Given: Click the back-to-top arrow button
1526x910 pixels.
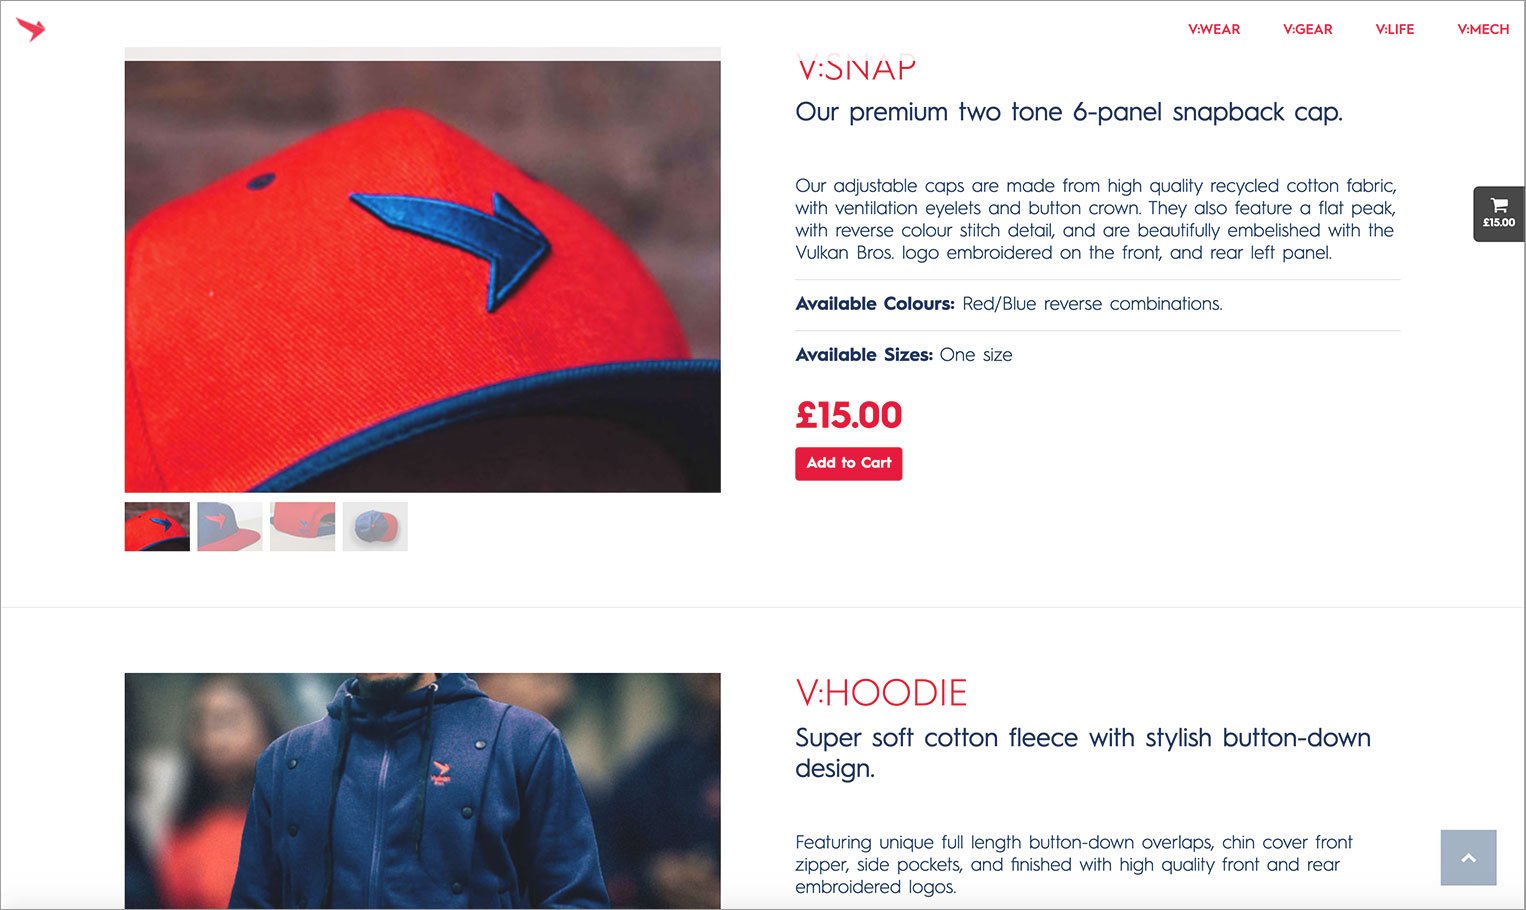Looking at the screenshot, I should (x=1468, y=857).
